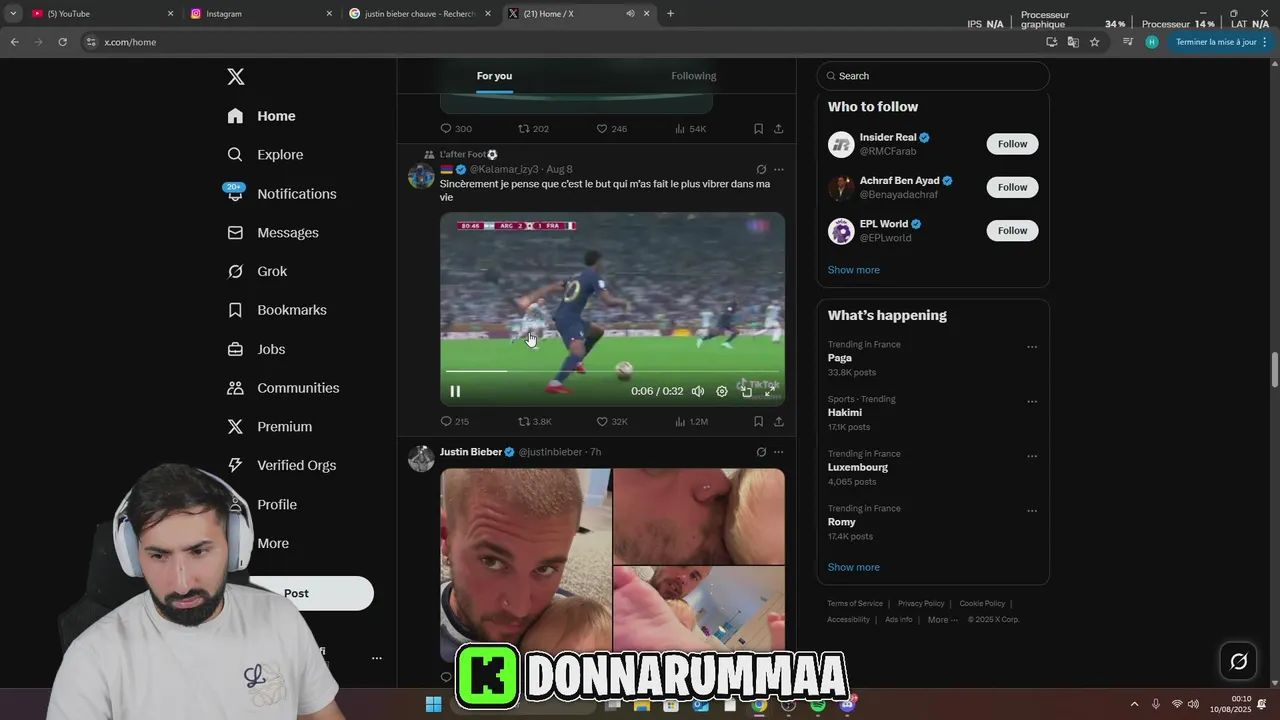Click Grok explain icon on Kalamar_izy3 post
Image resolution: width=1280 pixels, height=720 pixels.
pos(761,170)
